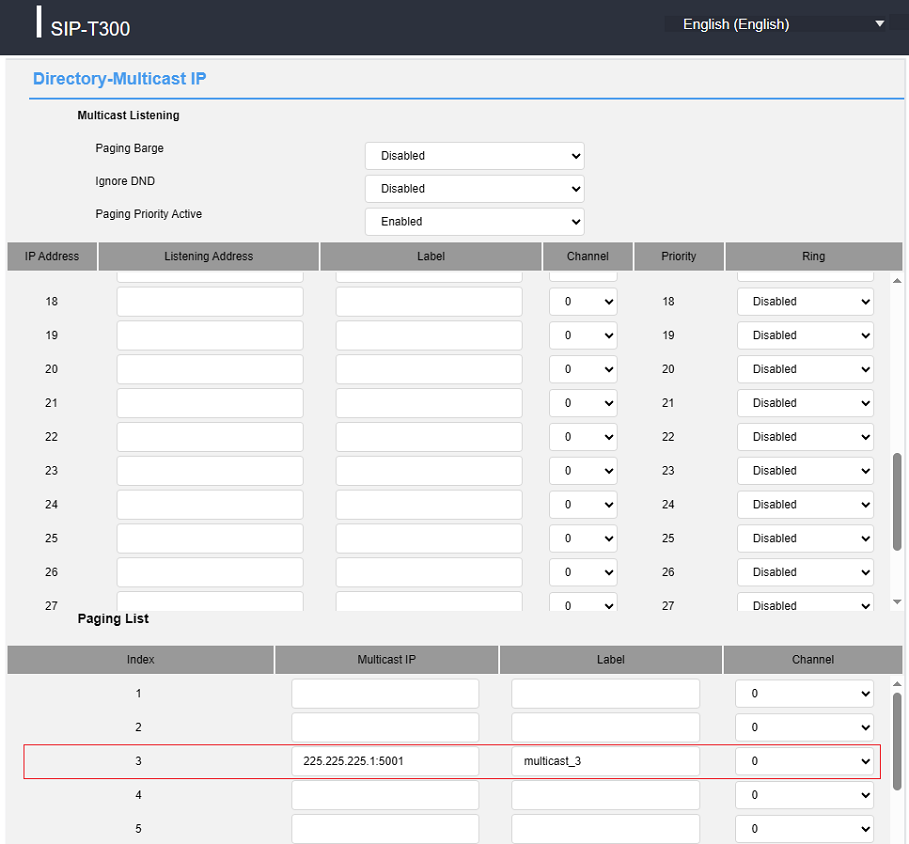Open Channel dropdown for listening row 18
Screen dimensions: 909x844
click(583, 302)
